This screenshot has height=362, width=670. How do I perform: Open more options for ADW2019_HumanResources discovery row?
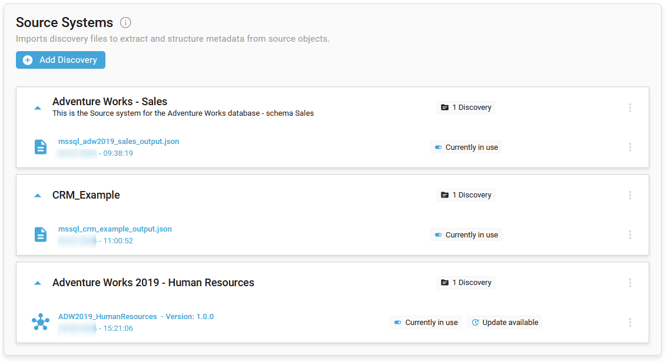coord(630,322)
